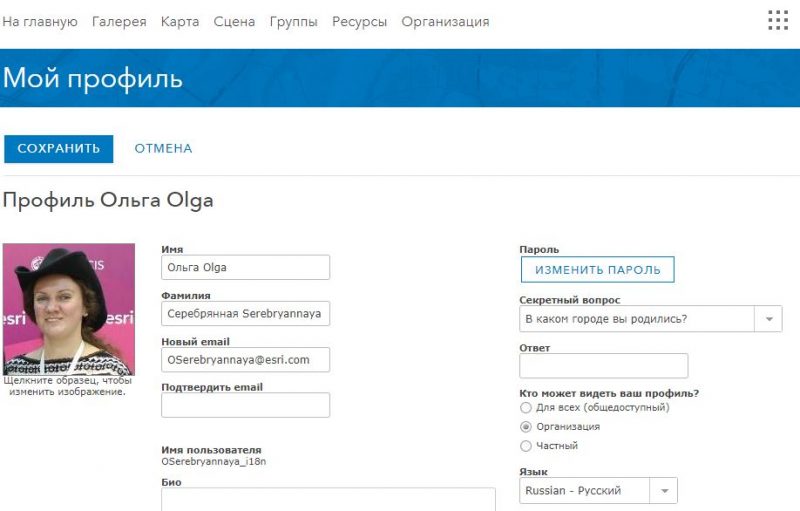The height and width of the screenshot is (511, 800).
Task: Select 'Частный' profile visibility option
Action: point(526,446)
